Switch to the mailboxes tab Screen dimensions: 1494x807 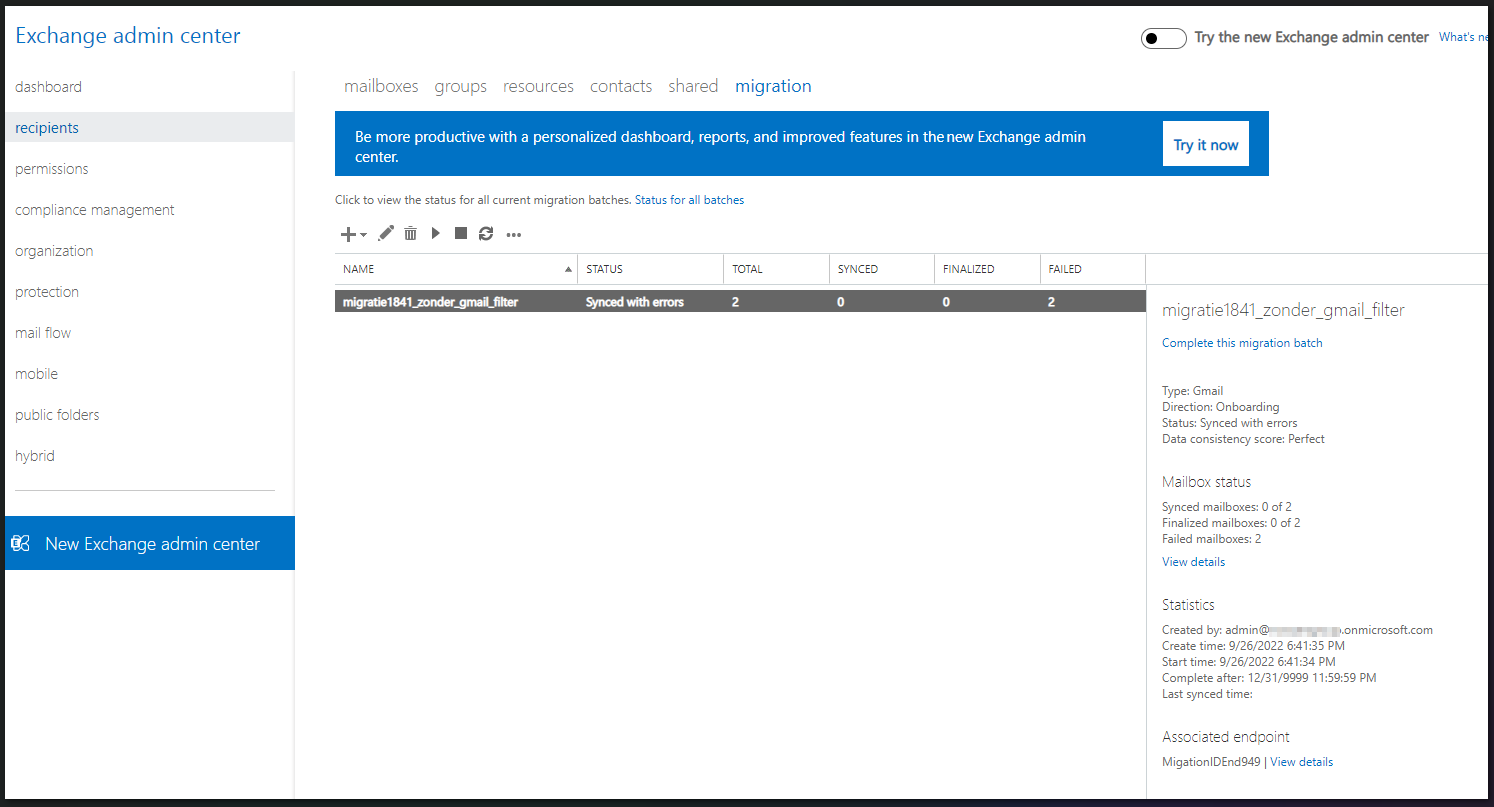click(381, 86)
